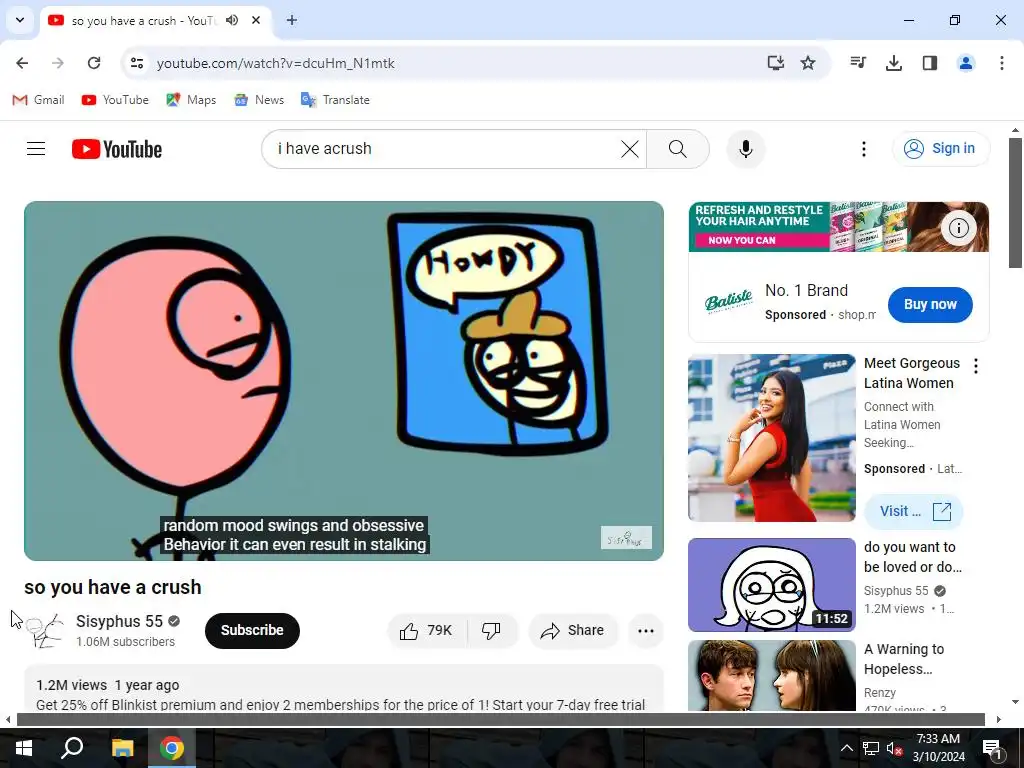The image size is (1024, 768).
Task: Click the horizontal page scrollbar
Action: pos(500,720)
